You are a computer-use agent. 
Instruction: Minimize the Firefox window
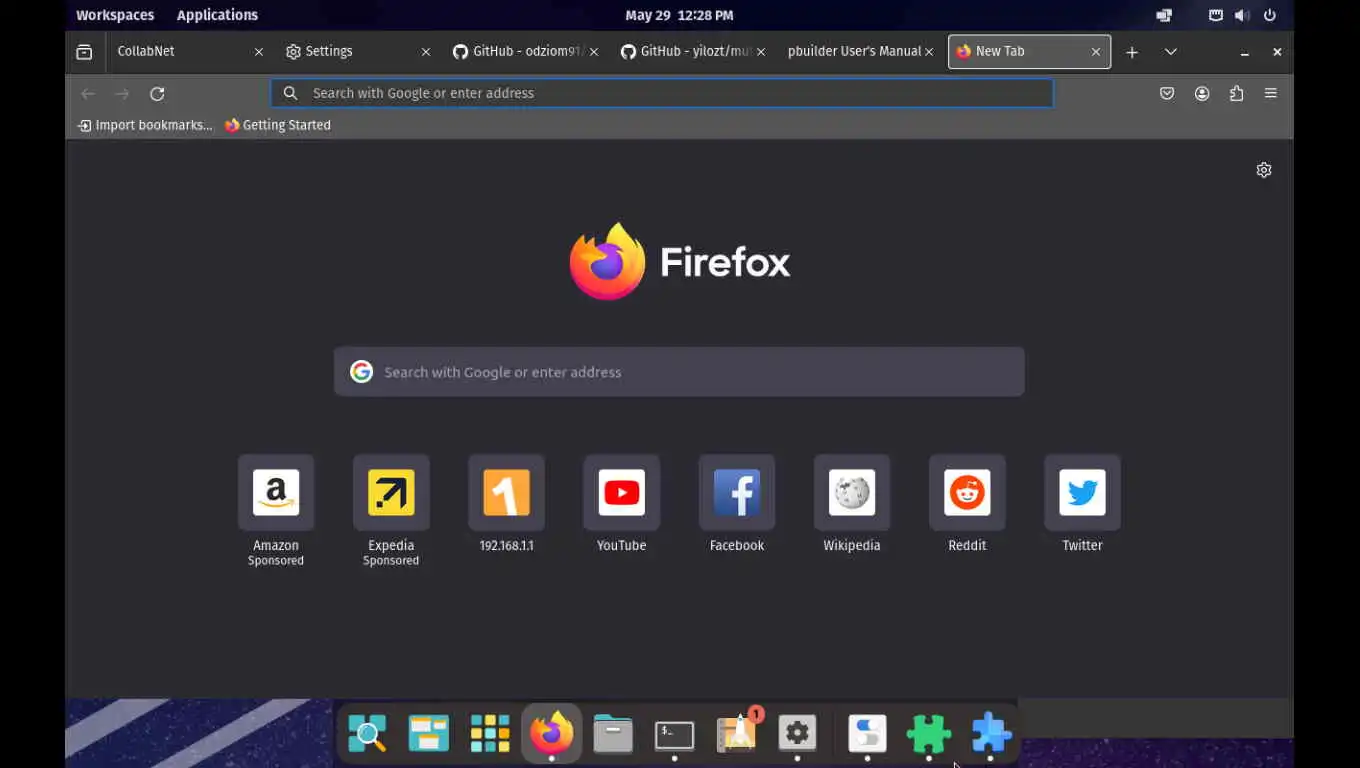1244,53
